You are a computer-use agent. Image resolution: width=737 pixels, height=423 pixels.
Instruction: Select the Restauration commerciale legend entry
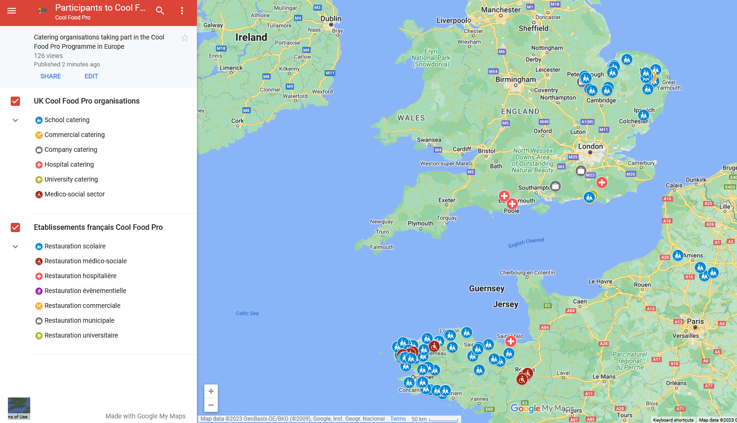tap(78, 306)
